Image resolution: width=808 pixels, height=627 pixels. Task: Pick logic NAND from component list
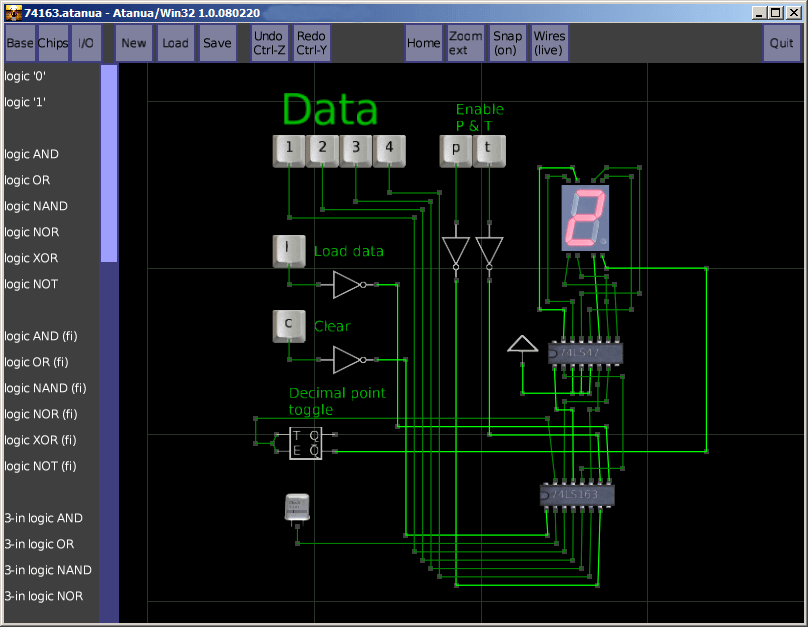pos(37,206)
